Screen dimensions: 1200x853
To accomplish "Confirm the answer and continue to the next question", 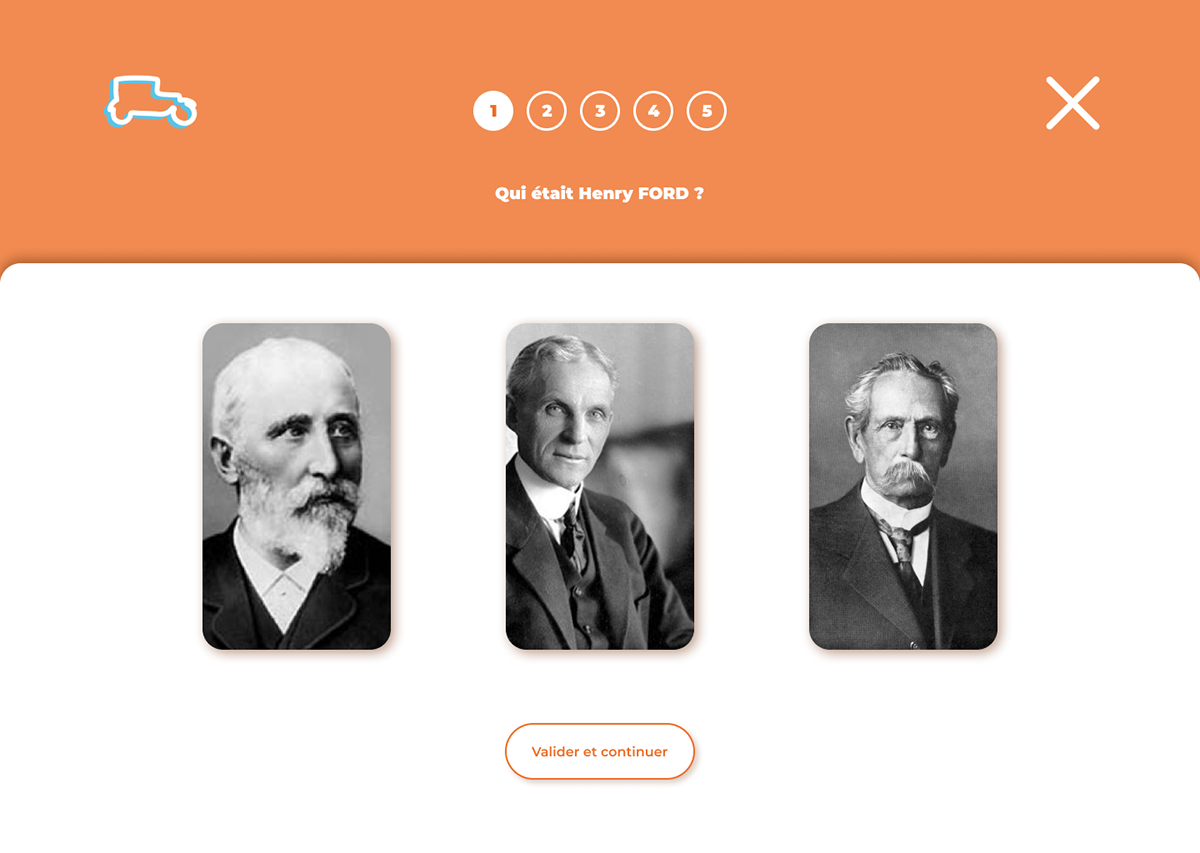I will pos(600,751).
